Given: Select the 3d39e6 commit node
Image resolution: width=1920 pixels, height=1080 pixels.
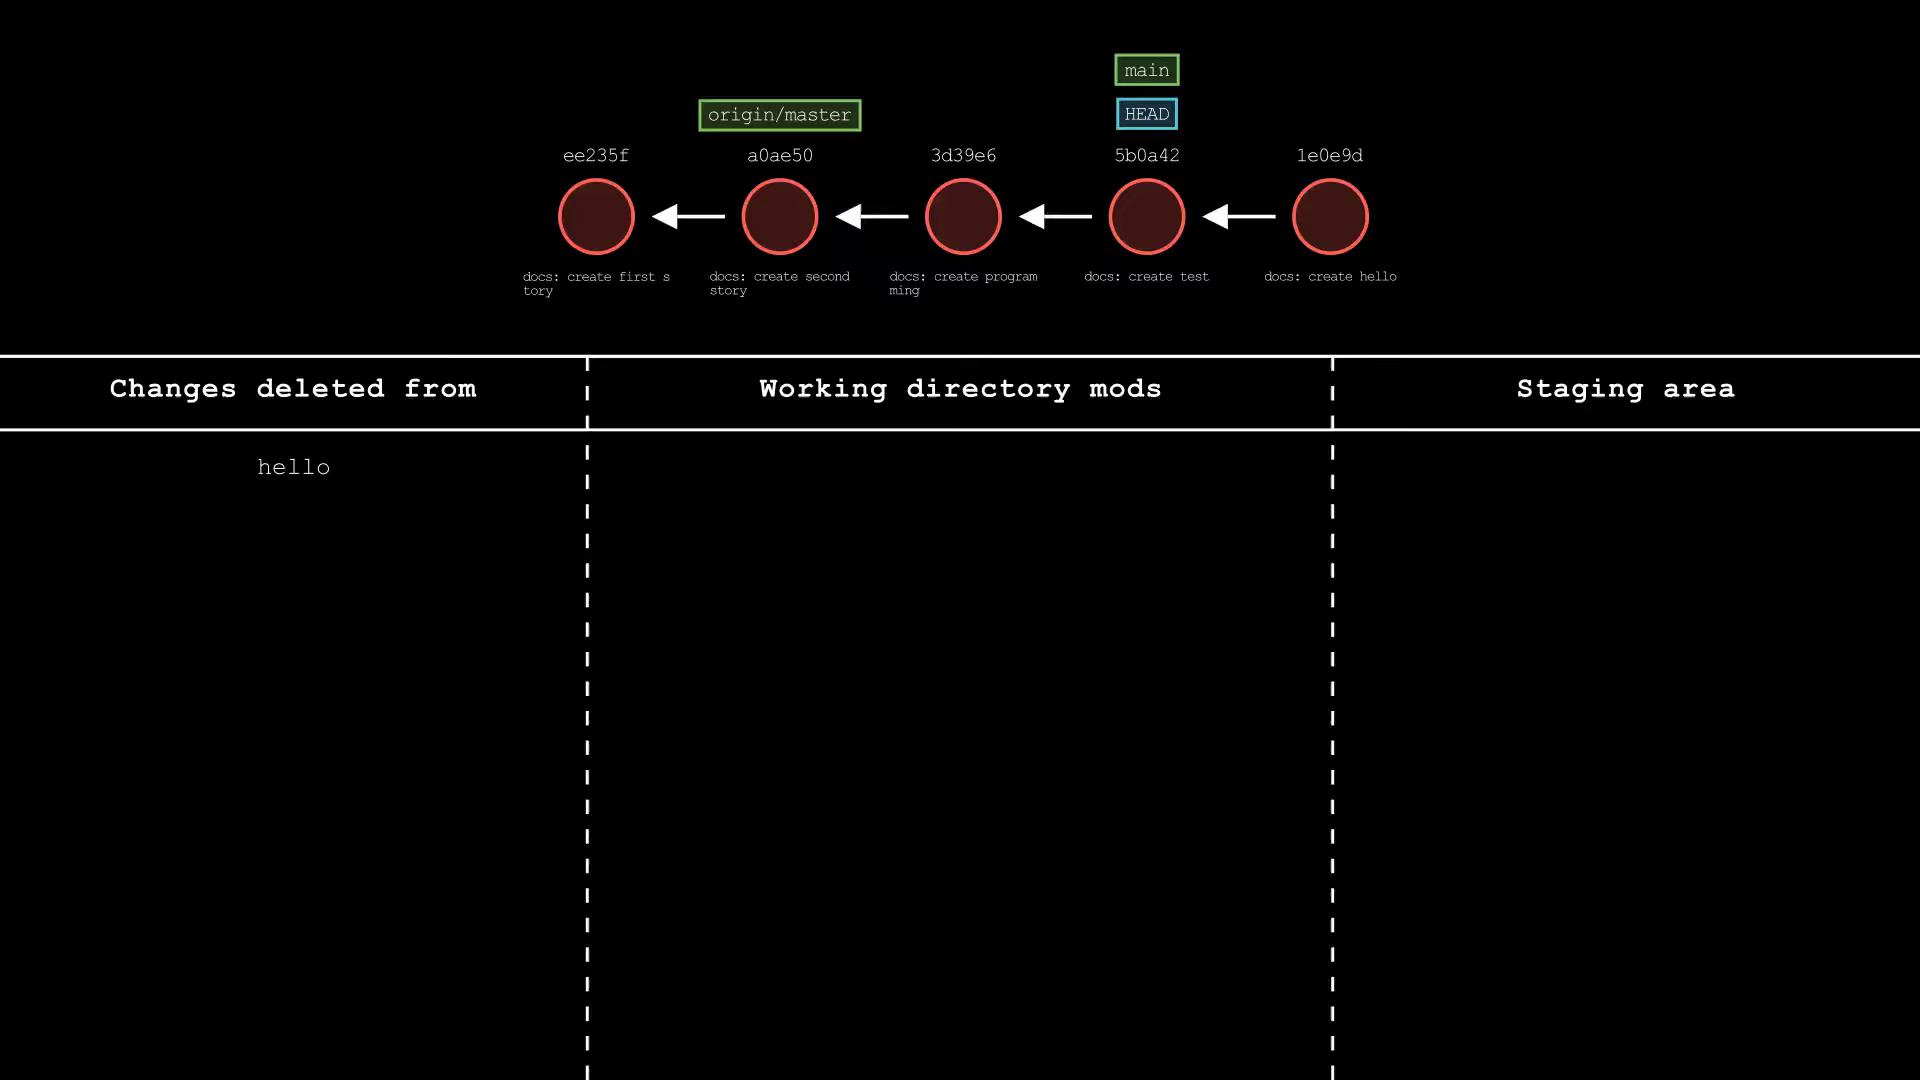Looking at the screenshot, I should click(x=963, y=216).
